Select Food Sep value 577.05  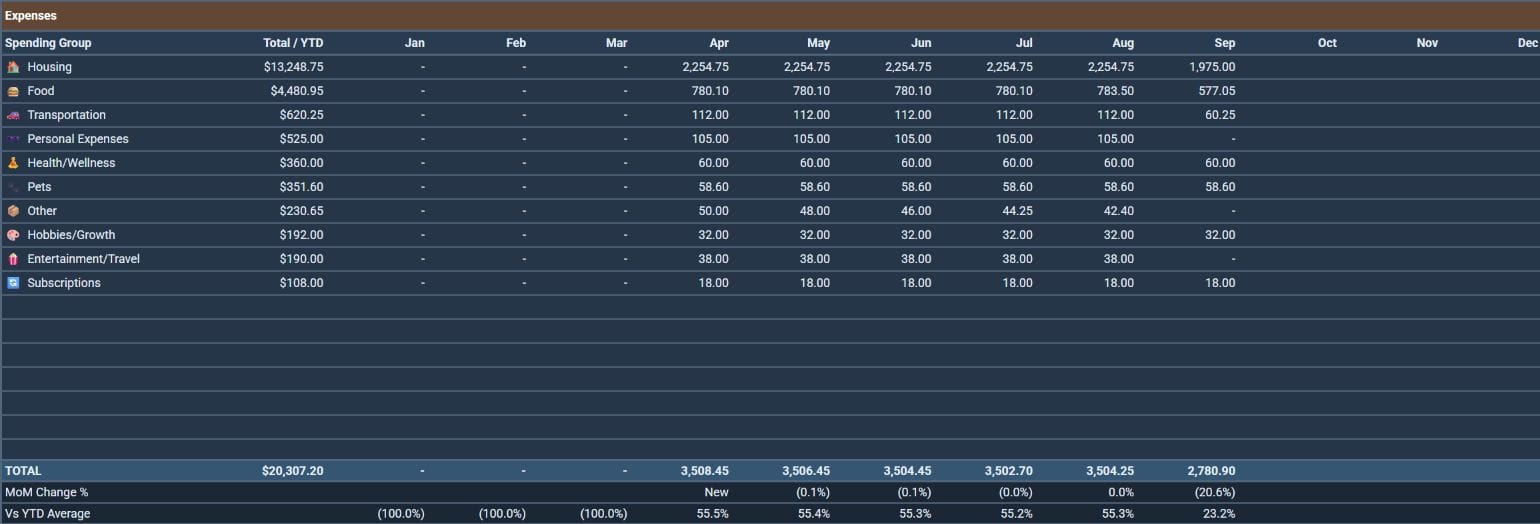(x=1218, y=91)
